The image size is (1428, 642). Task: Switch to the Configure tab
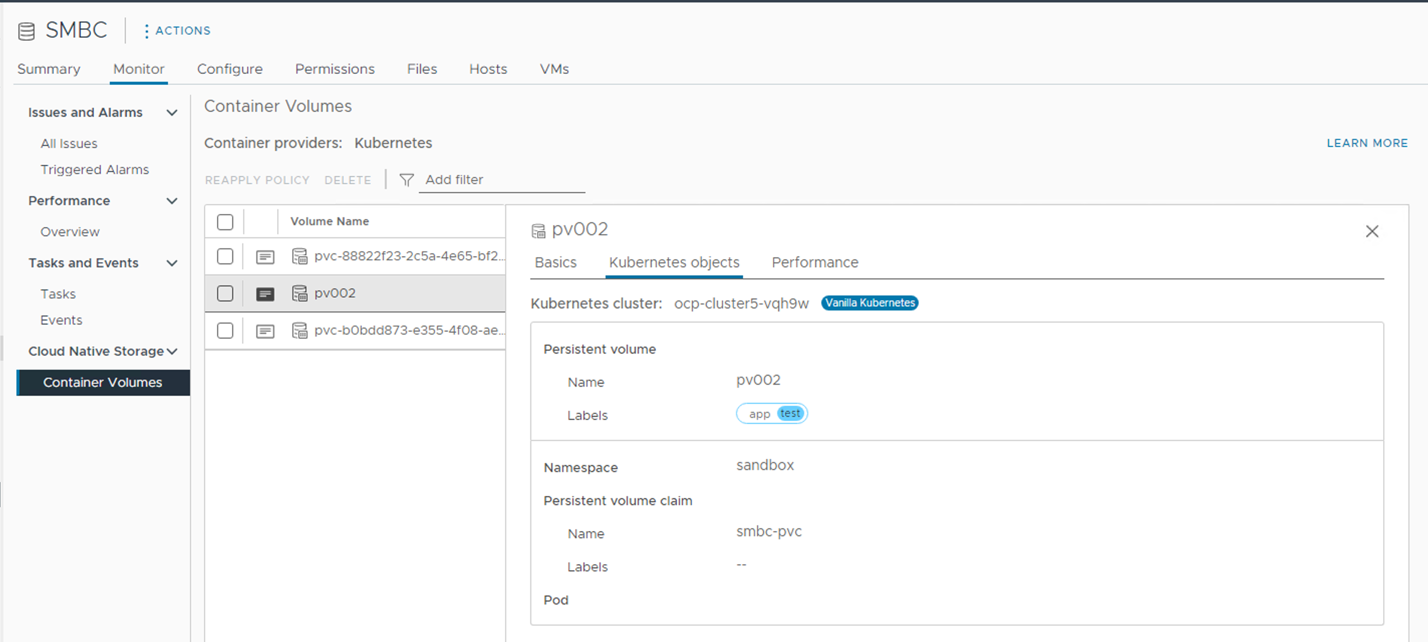click(230, 69)
